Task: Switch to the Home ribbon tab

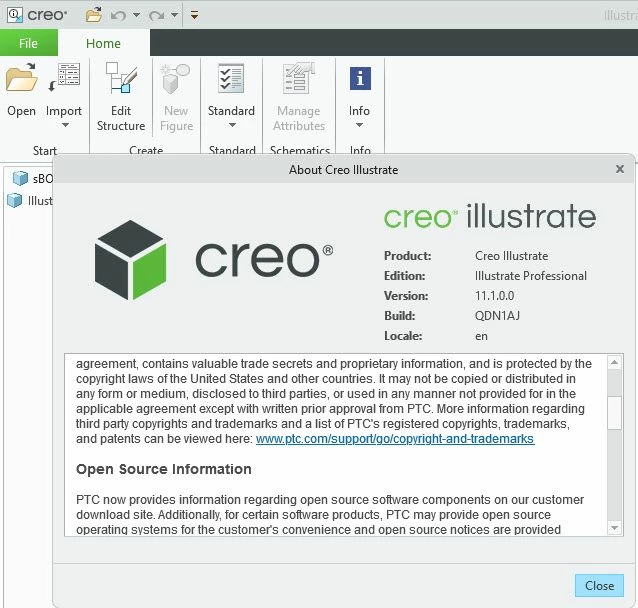Action: tap(103, 43)
